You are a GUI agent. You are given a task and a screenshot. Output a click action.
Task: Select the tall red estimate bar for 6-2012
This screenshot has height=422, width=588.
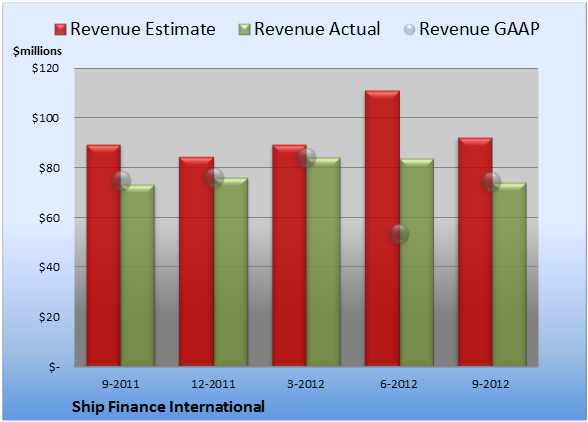click(x=382, y=228)
